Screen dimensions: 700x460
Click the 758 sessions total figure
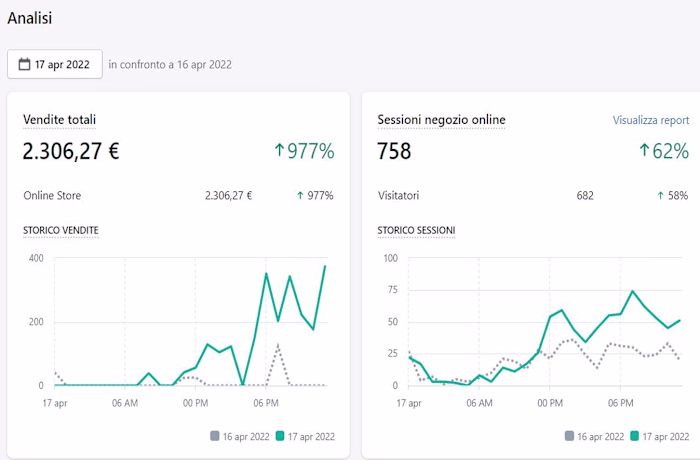394,151
